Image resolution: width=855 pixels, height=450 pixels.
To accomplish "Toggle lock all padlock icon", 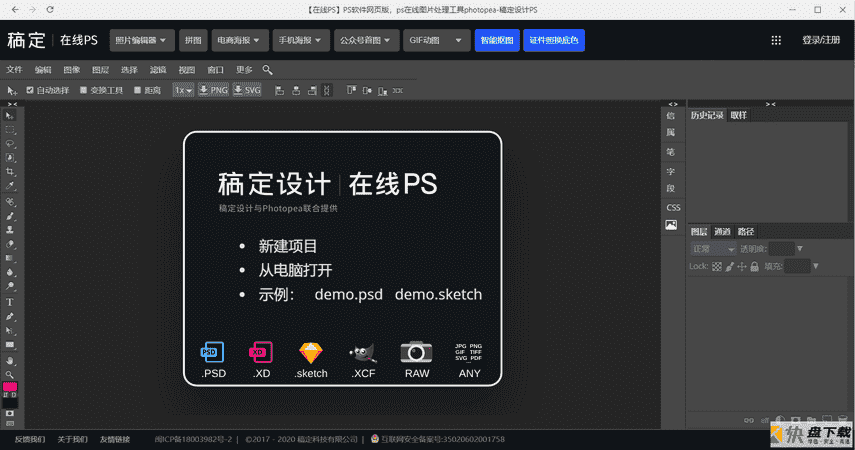I will [755, 267].
